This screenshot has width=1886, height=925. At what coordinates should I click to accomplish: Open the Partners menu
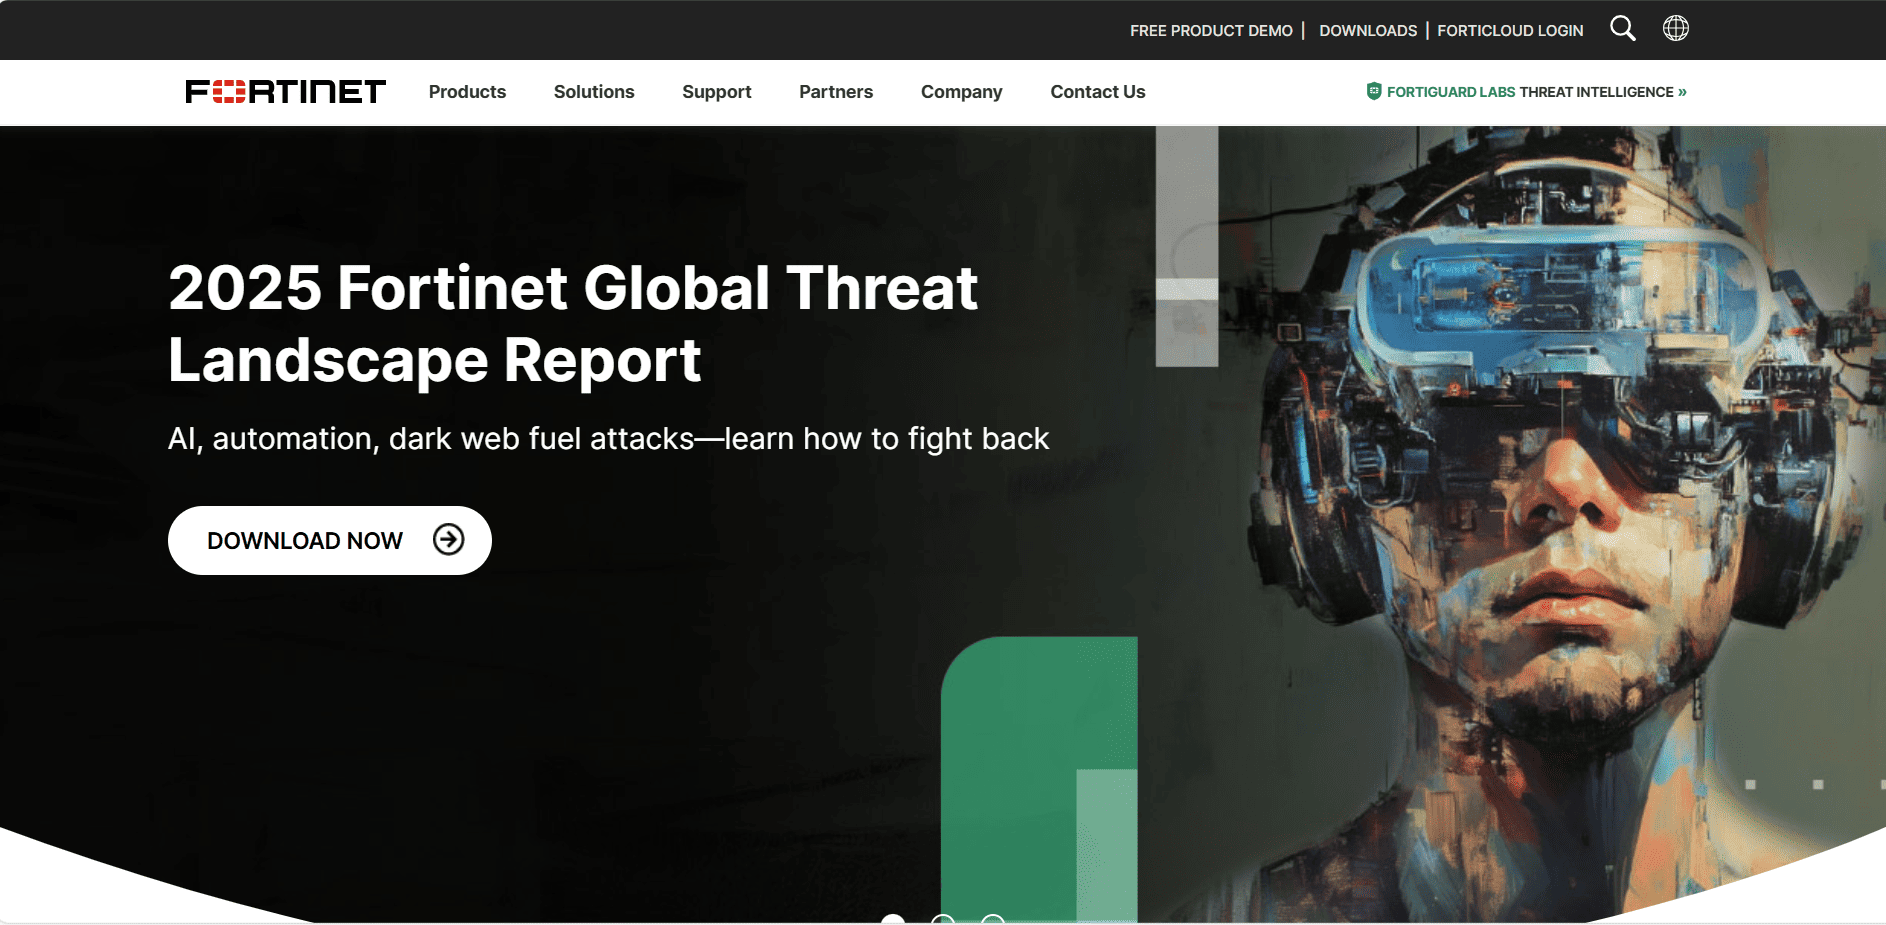[836, 92]
